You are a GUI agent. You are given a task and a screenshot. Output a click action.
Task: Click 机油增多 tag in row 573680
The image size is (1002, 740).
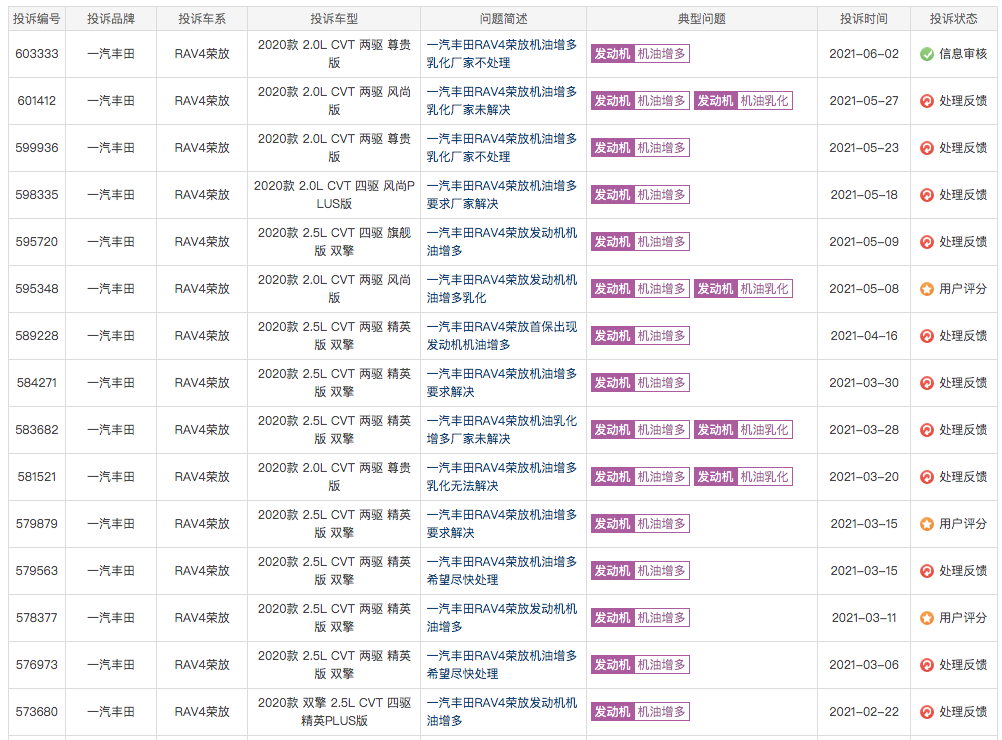click(661, 712)
